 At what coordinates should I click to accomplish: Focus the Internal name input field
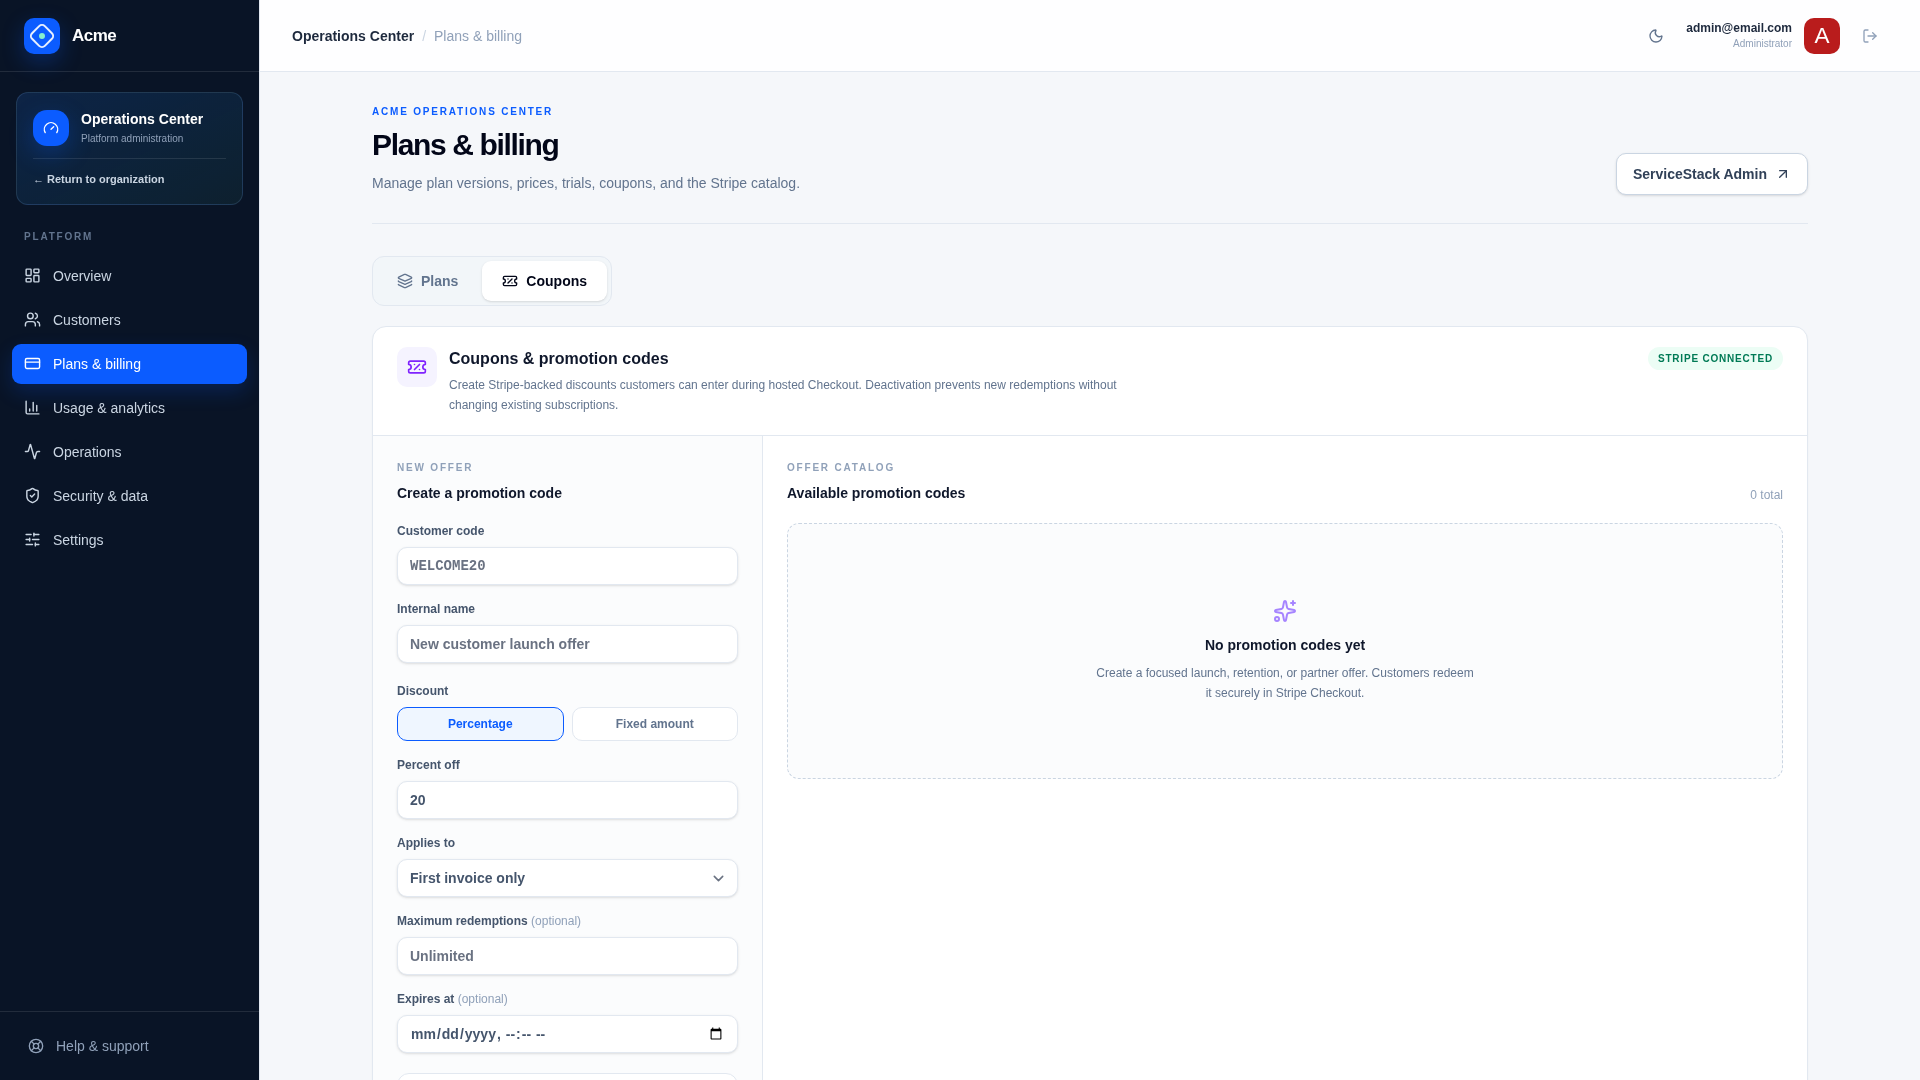click(x=567, y=644)
